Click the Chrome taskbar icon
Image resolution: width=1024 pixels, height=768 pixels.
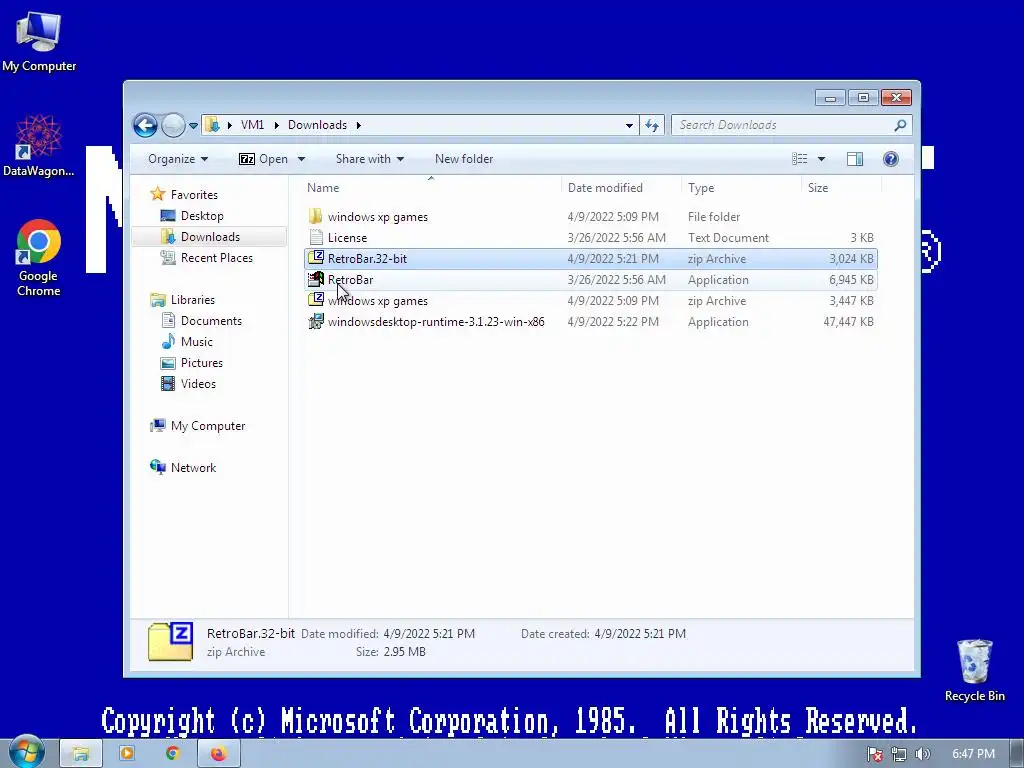point(172,754)
